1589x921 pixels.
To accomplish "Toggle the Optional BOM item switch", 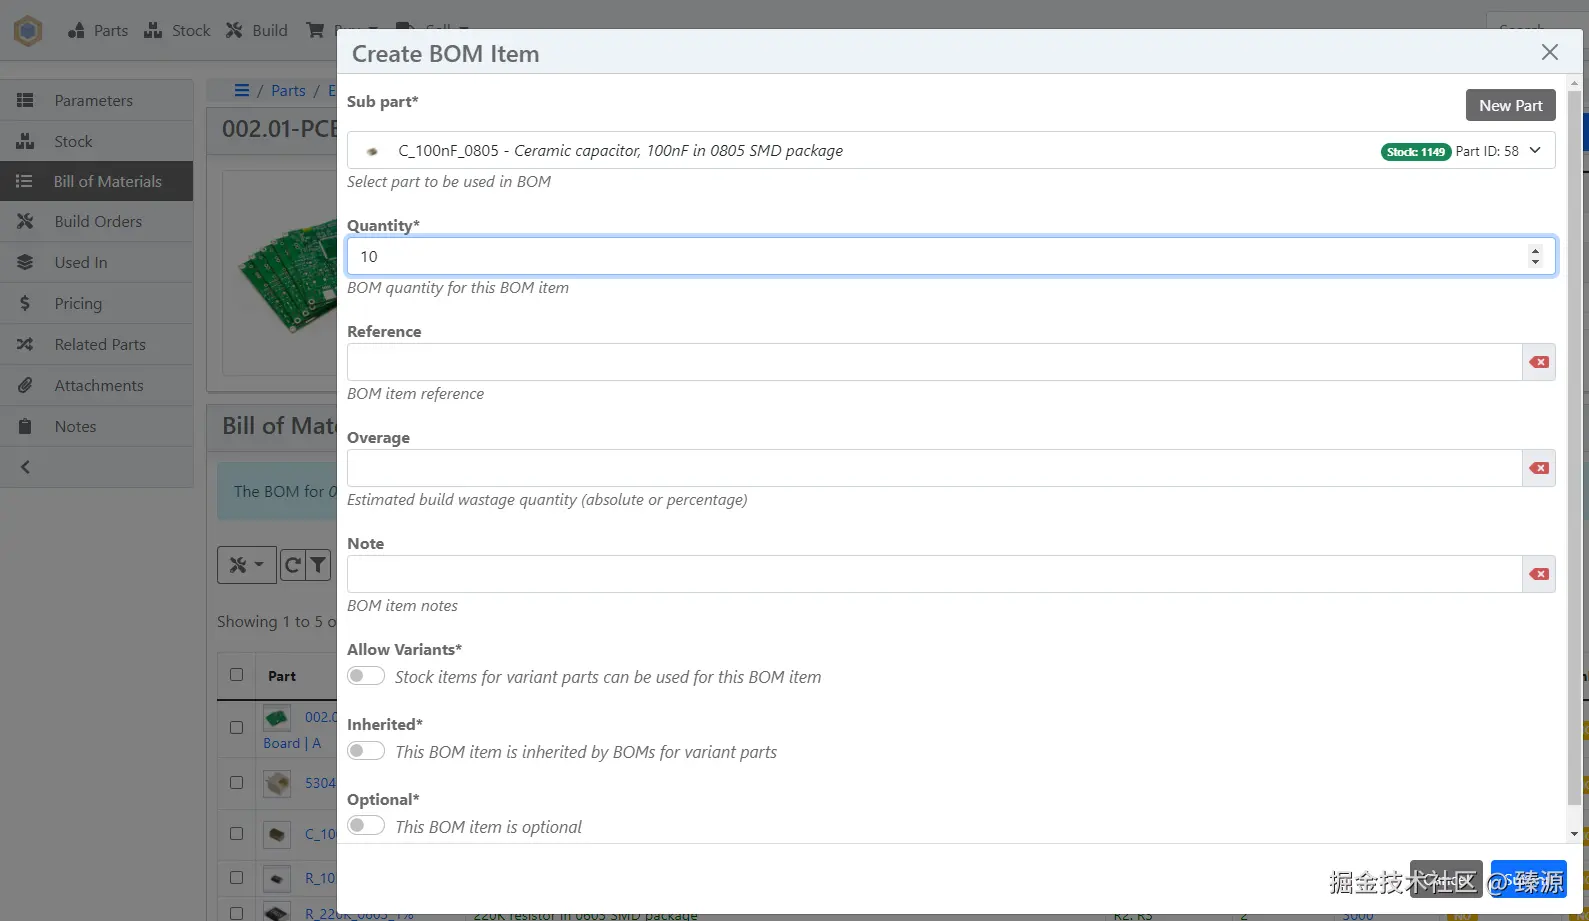I will [x=366, y=826].
